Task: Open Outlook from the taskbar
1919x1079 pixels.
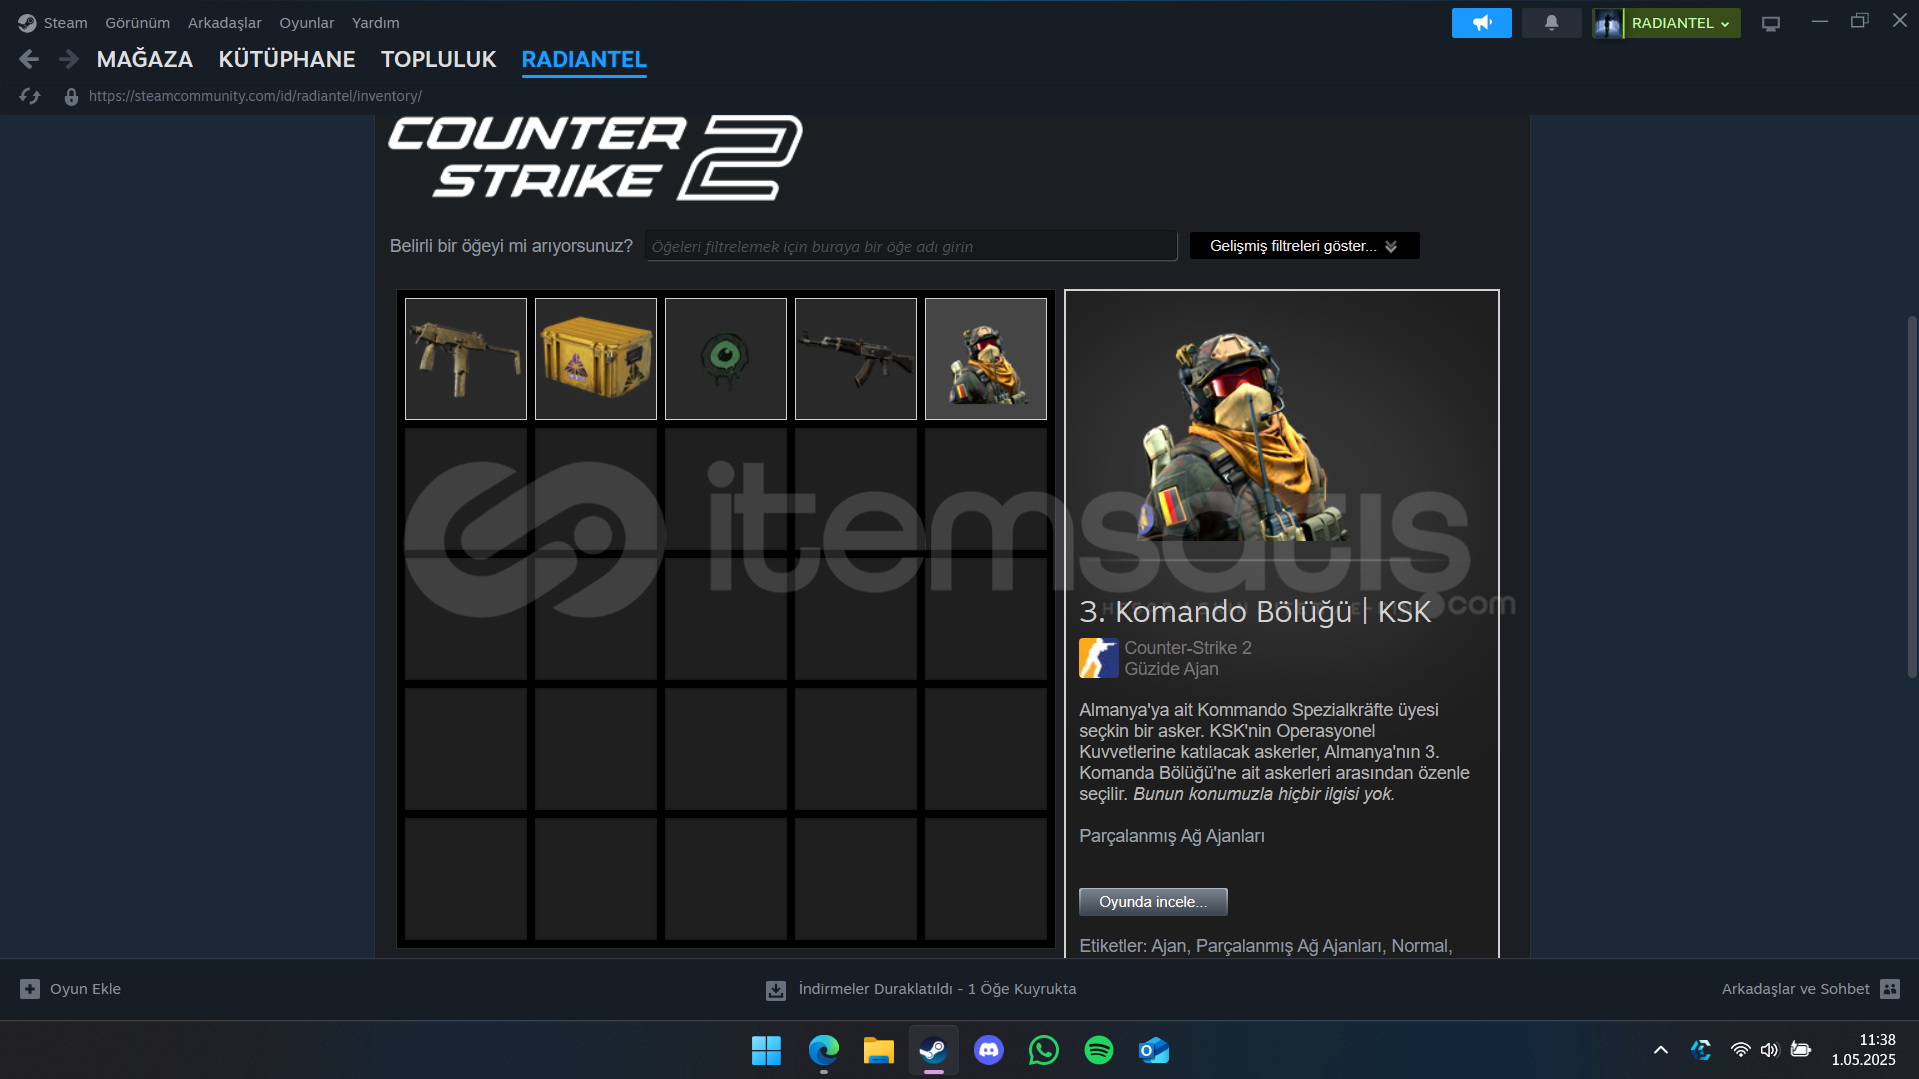Action: (x=1153, y=1050)
